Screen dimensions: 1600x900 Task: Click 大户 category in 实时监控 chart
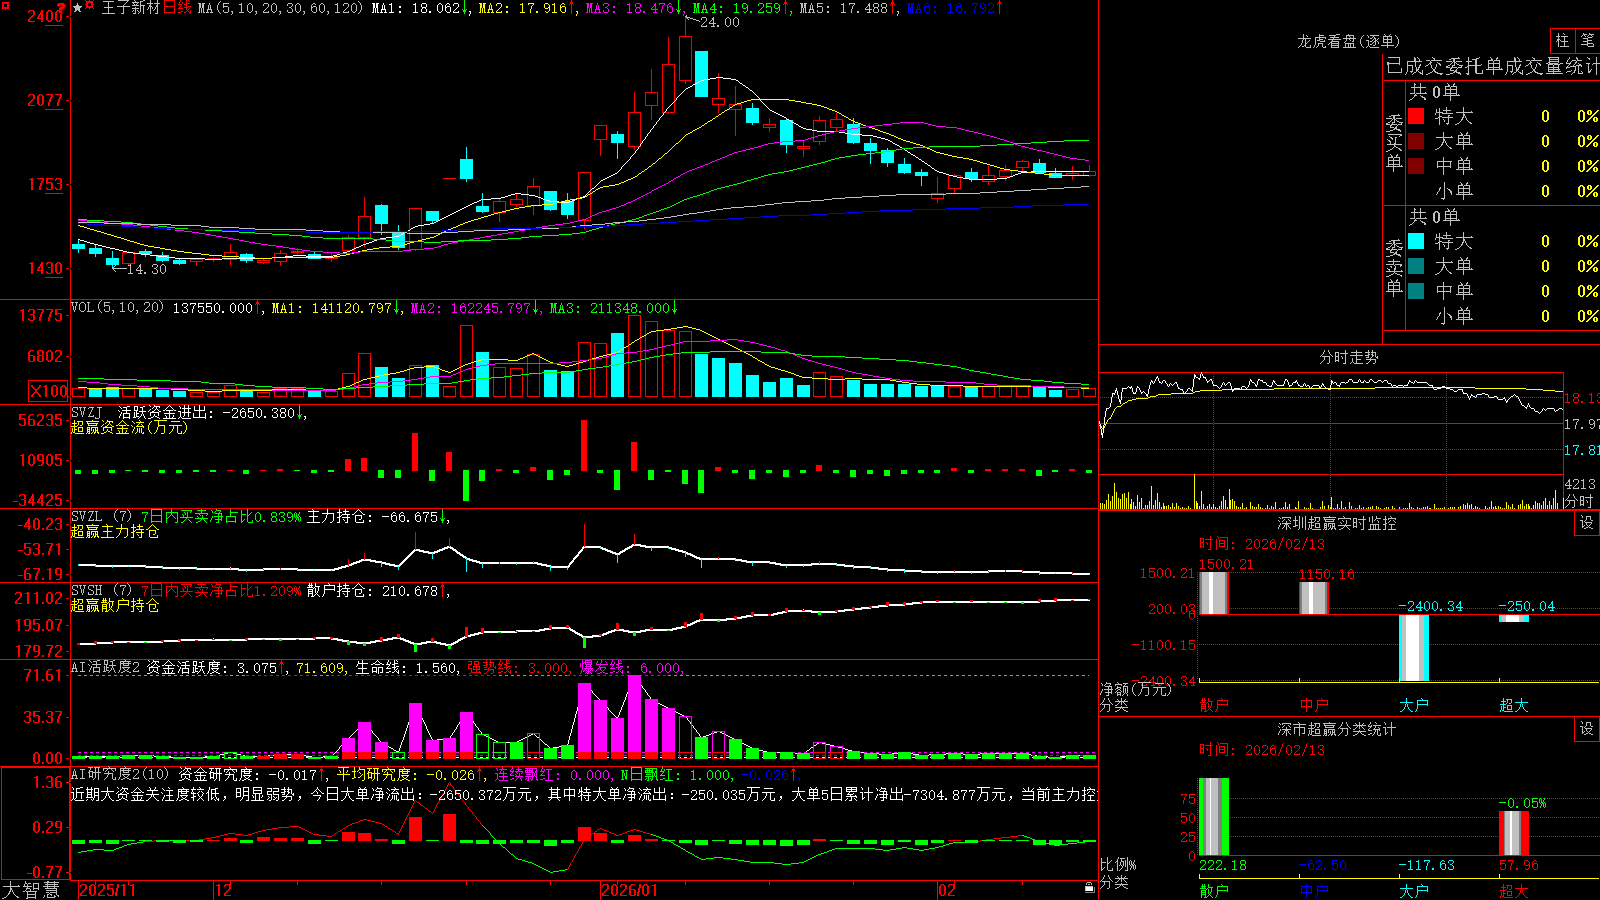pos(1414,705)
